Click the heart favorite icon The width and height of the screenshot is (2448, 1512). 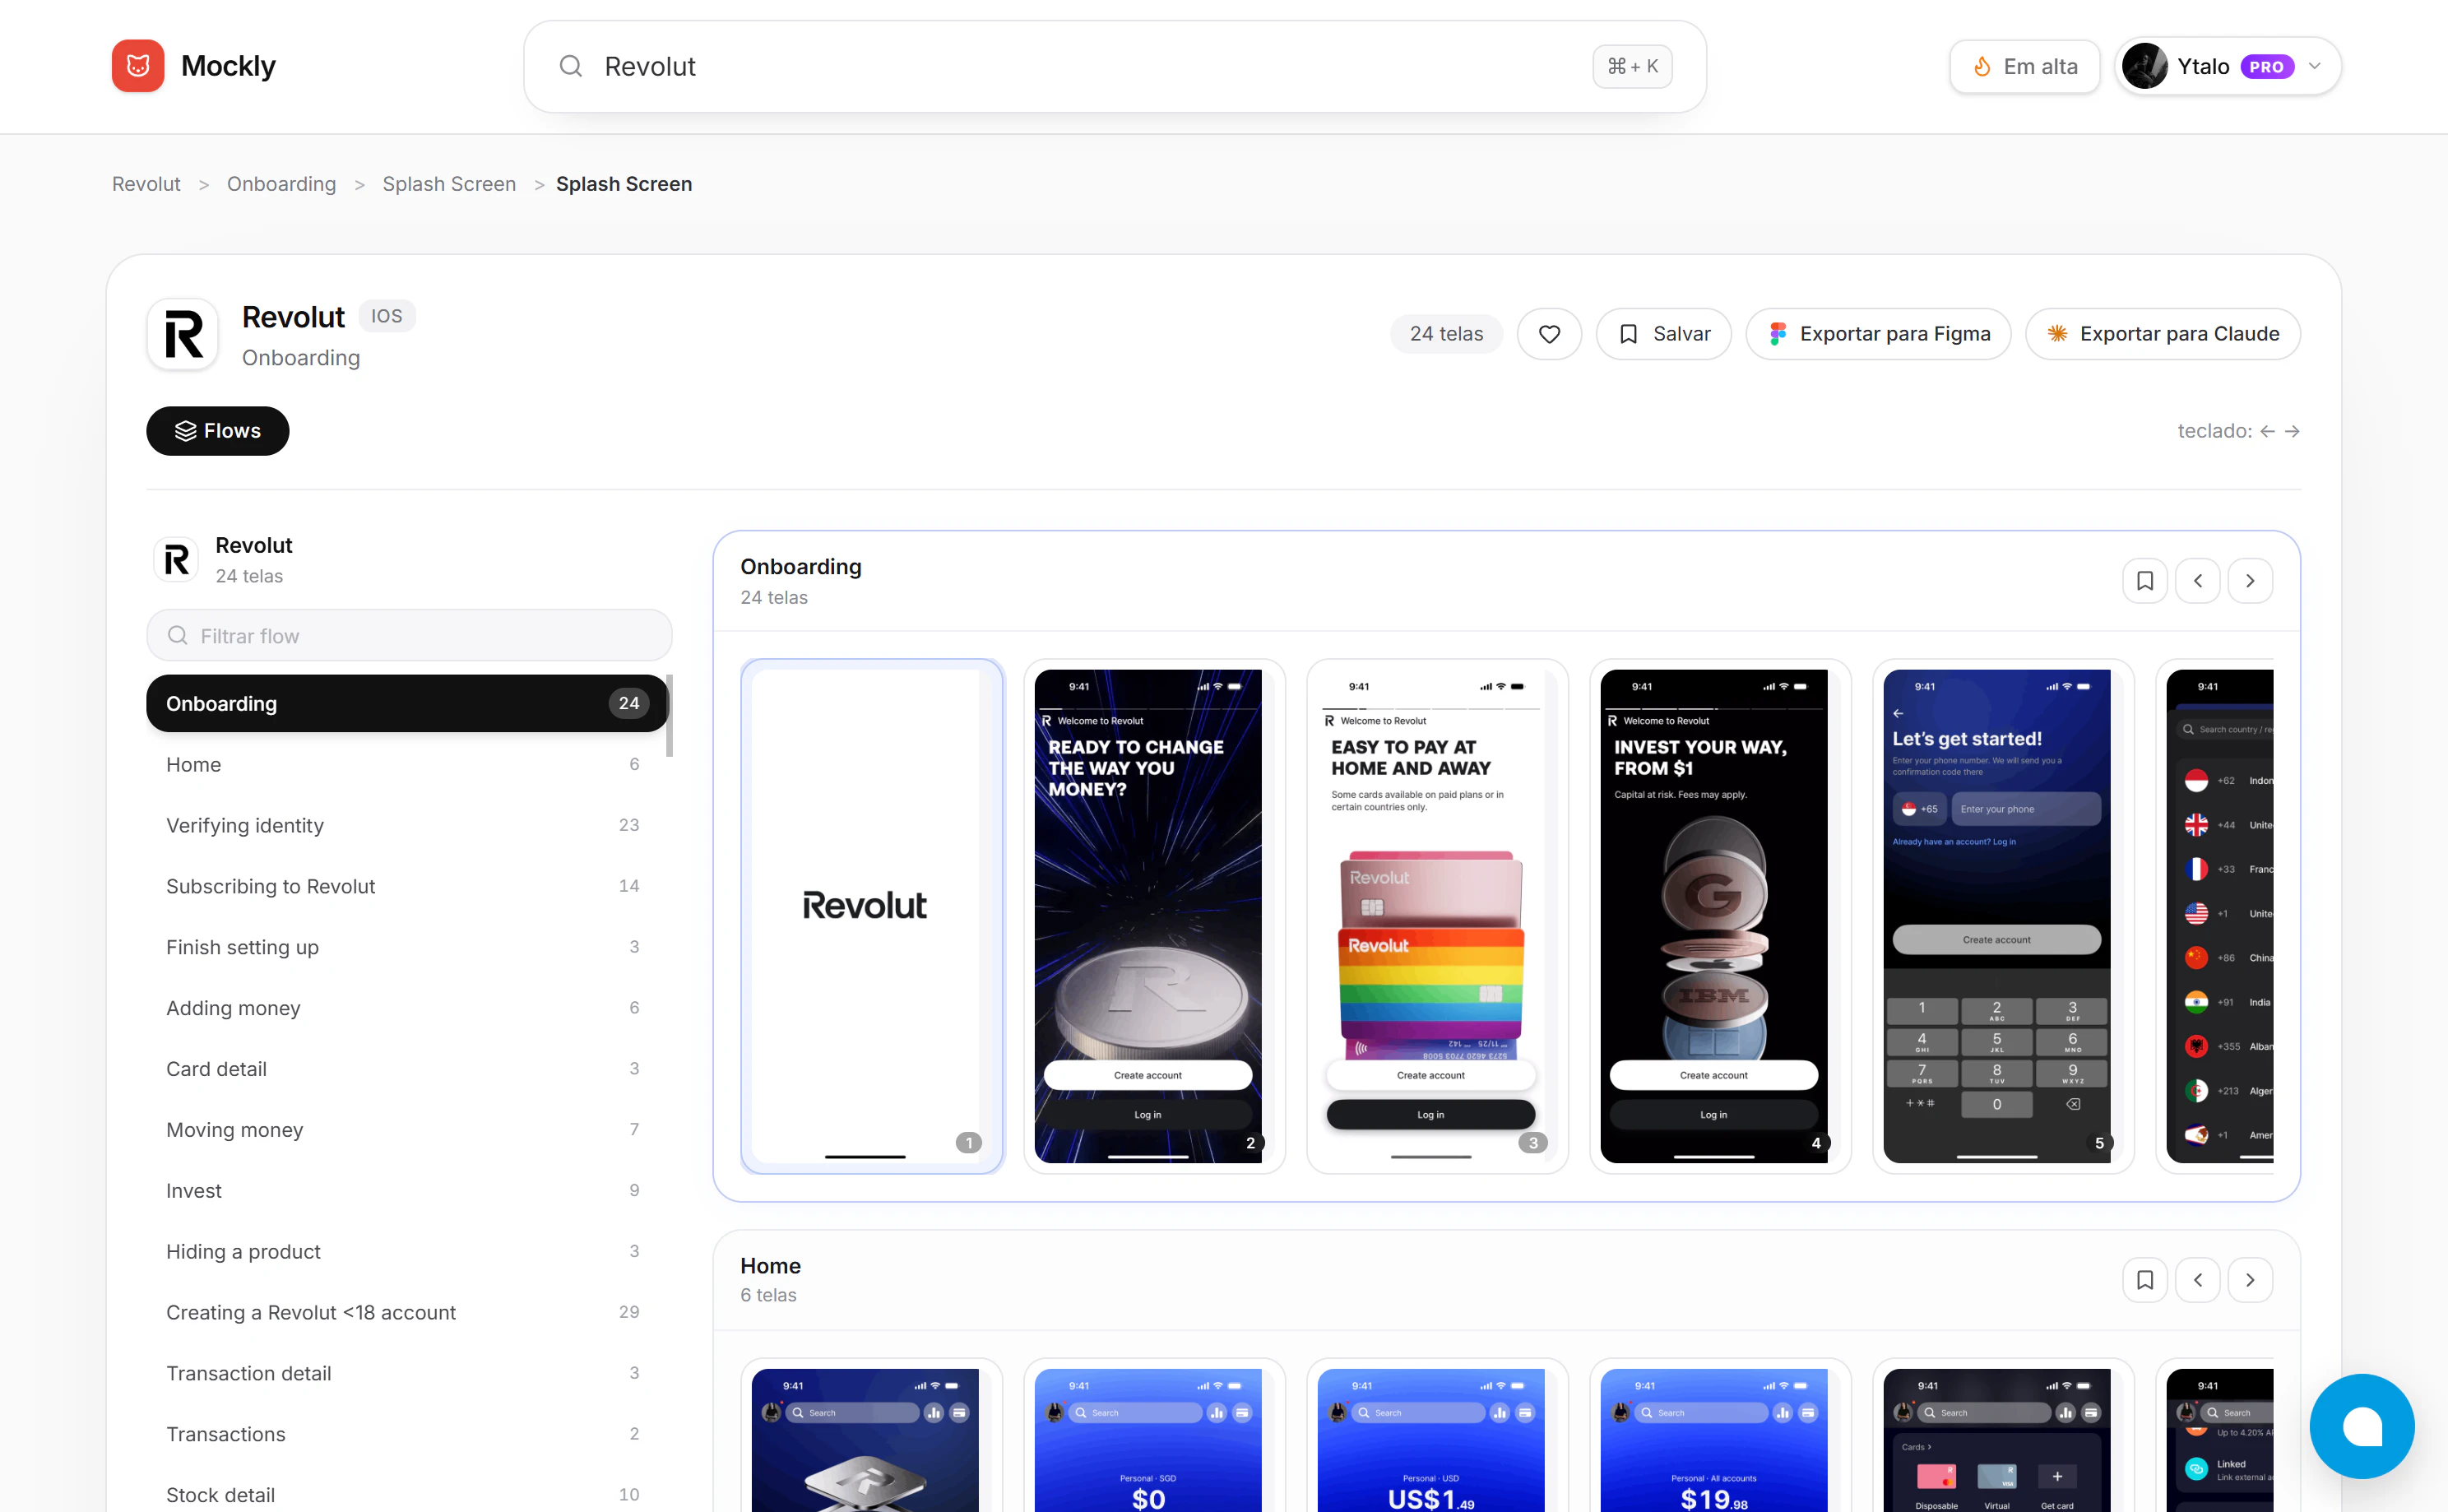click(1549, 334)
